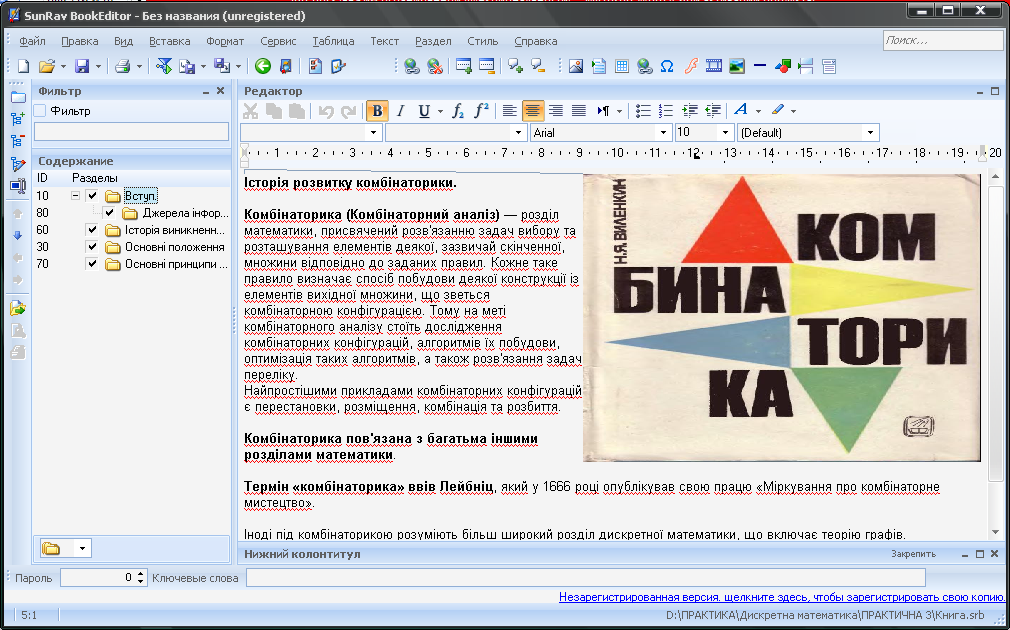Select the Джерела інфор... subsection

(x=186, y=213)
